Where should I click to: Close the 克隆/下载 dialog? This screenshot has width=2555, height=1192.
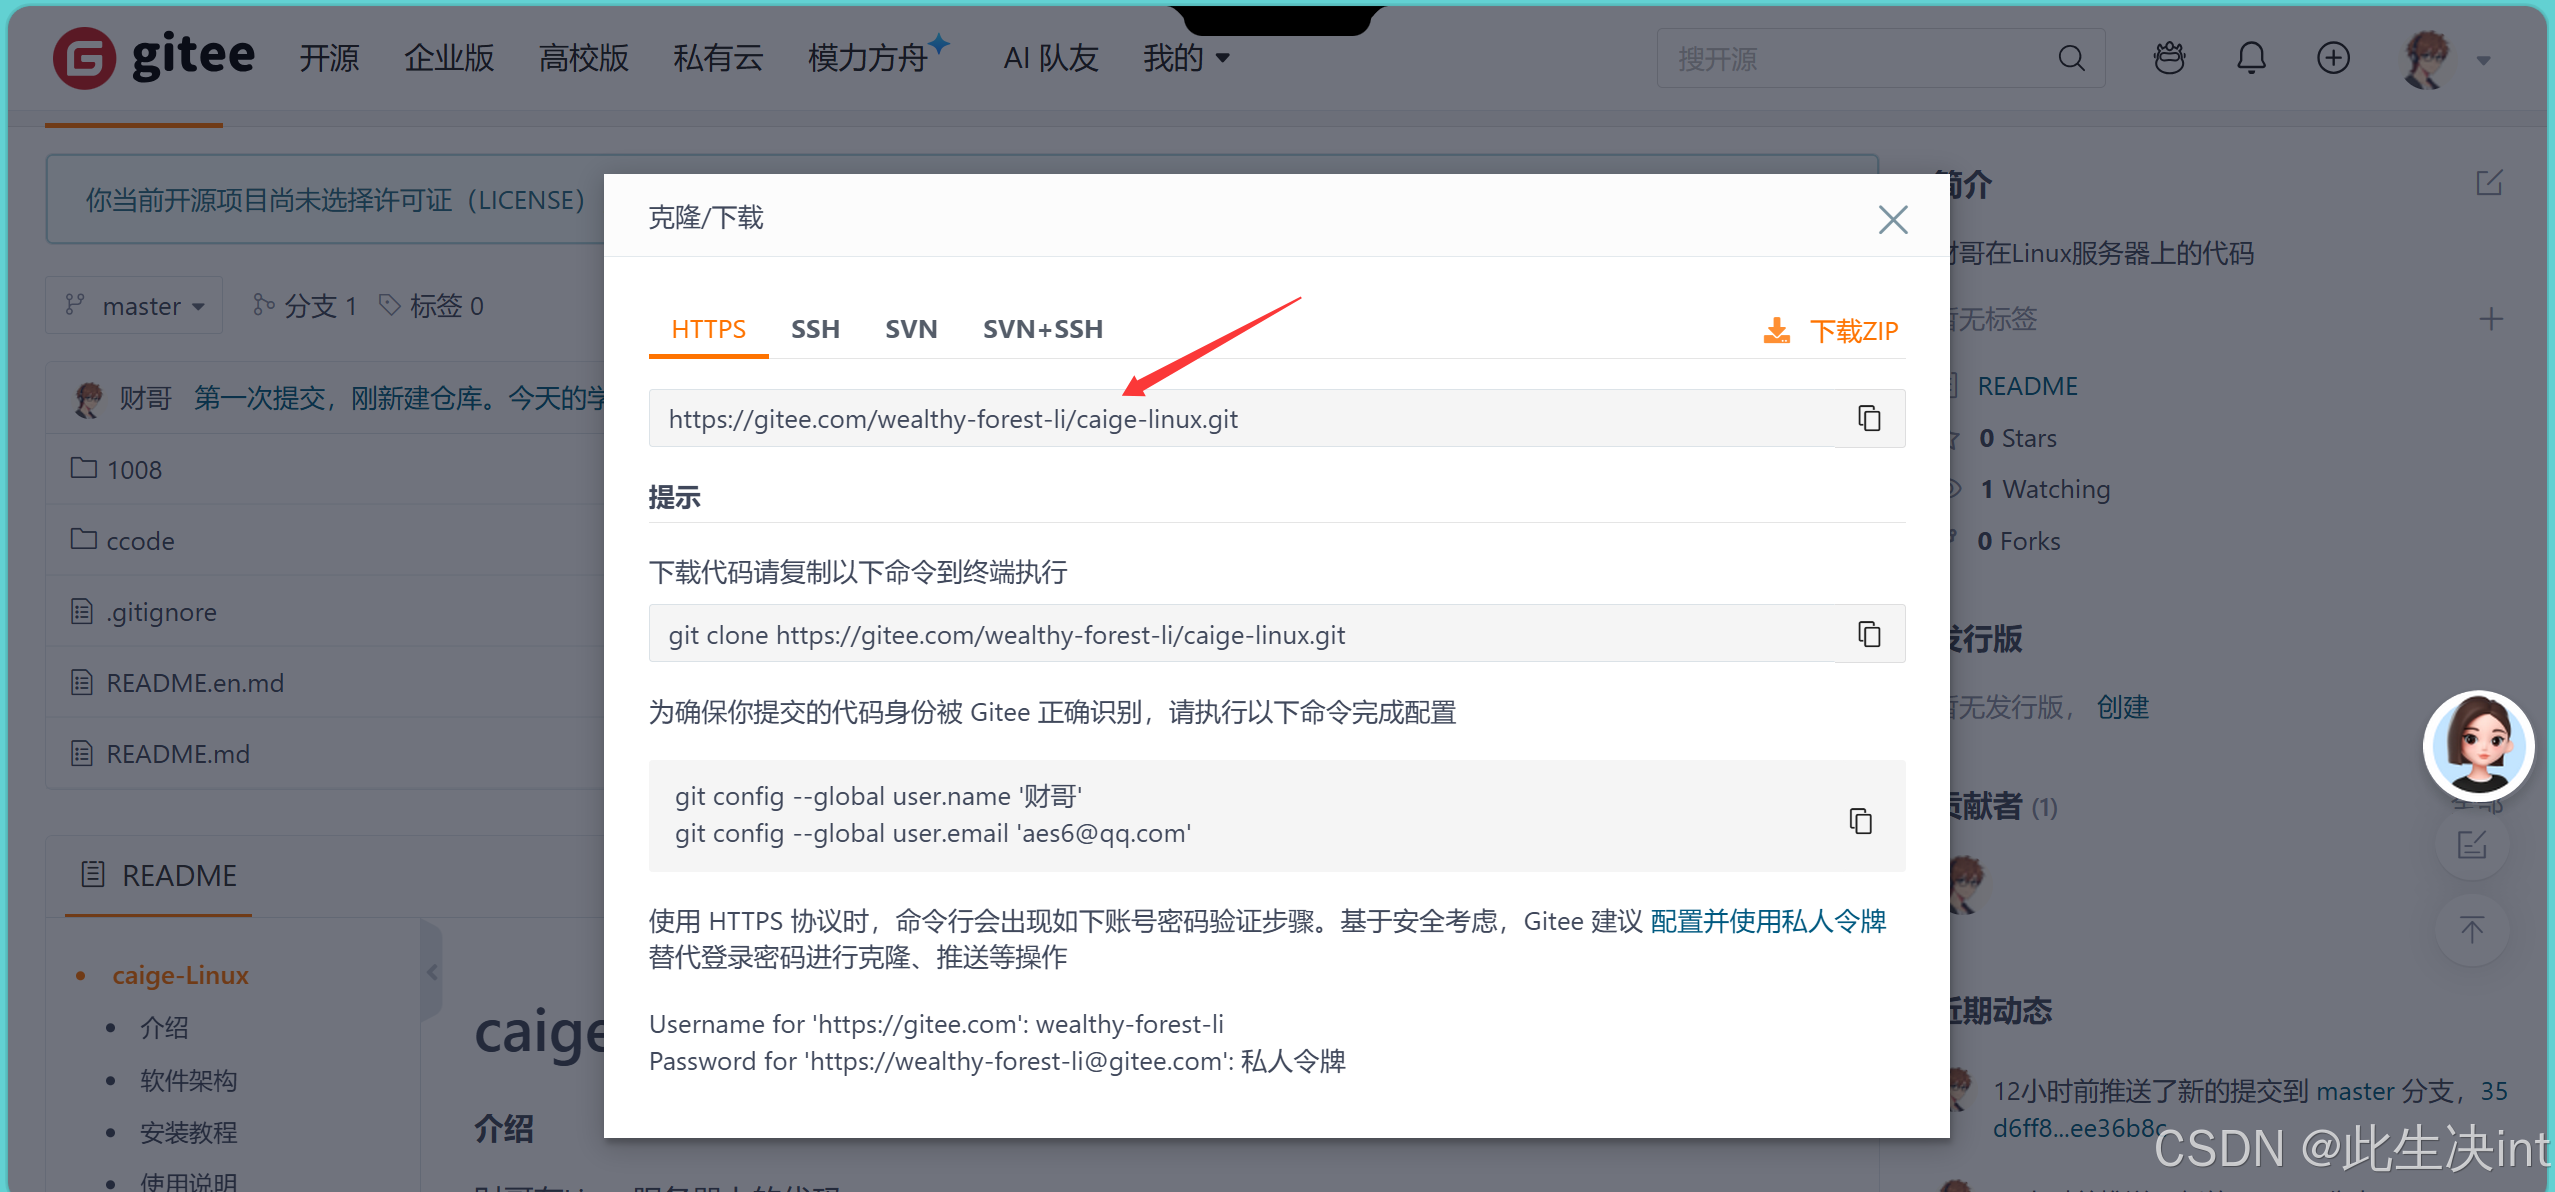click(x=1892, y=219)
